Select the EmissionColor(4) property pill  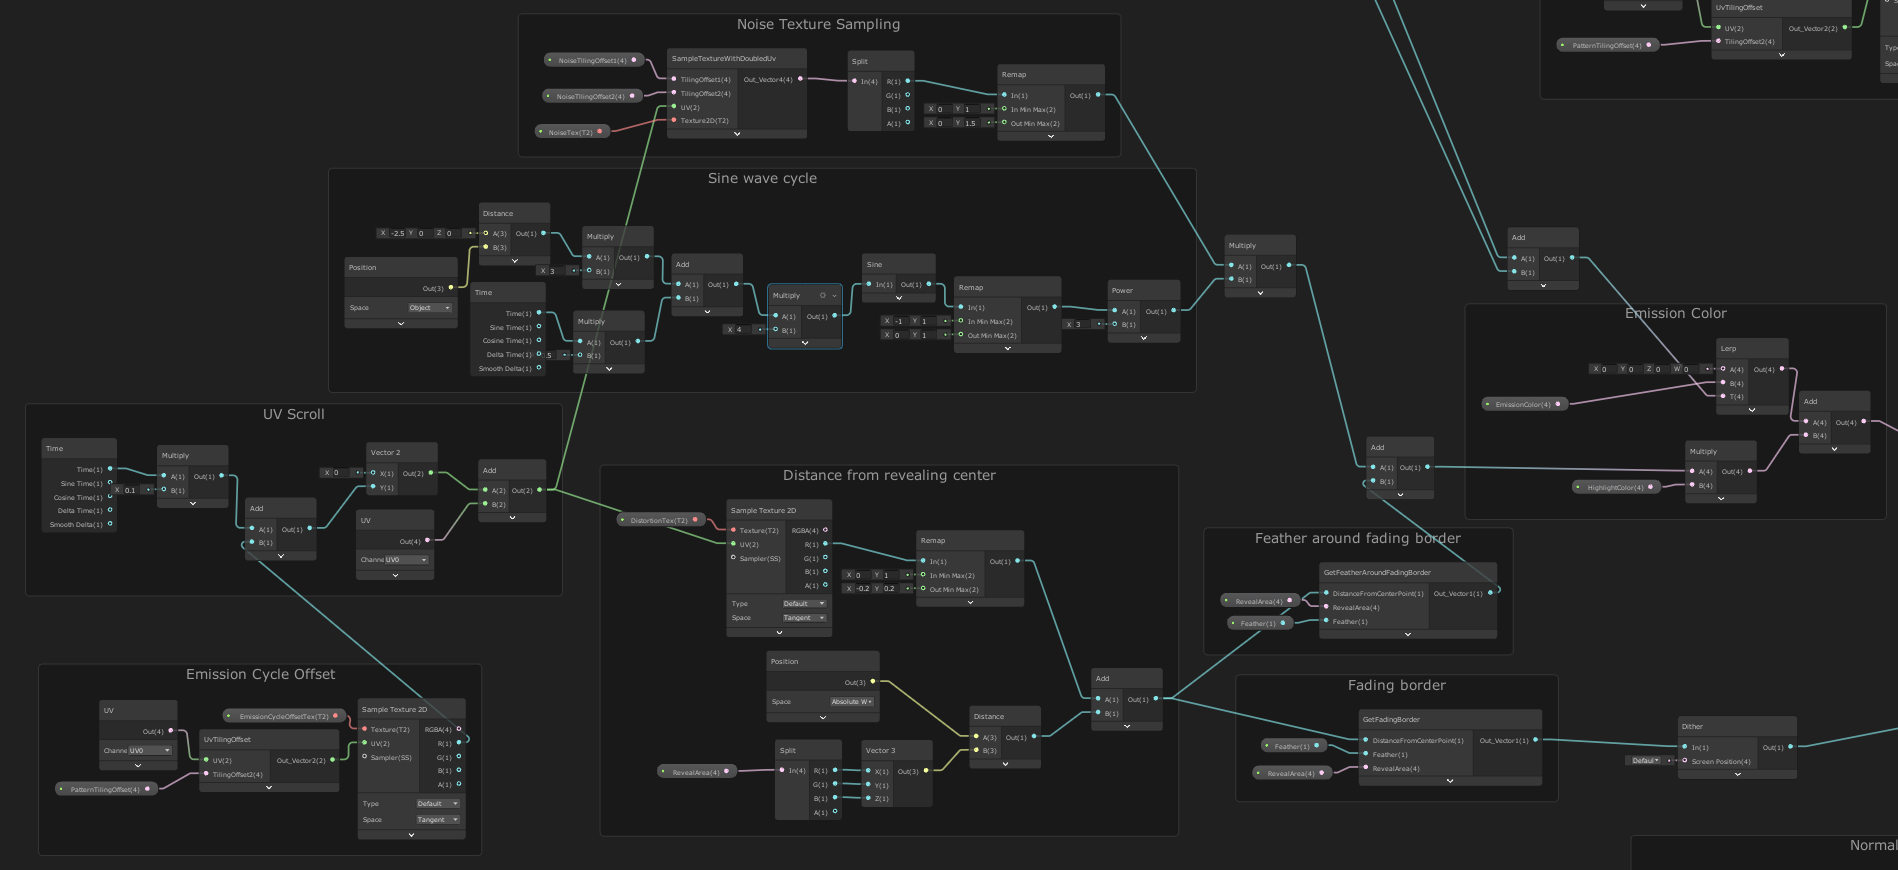tap(1525, 404)
